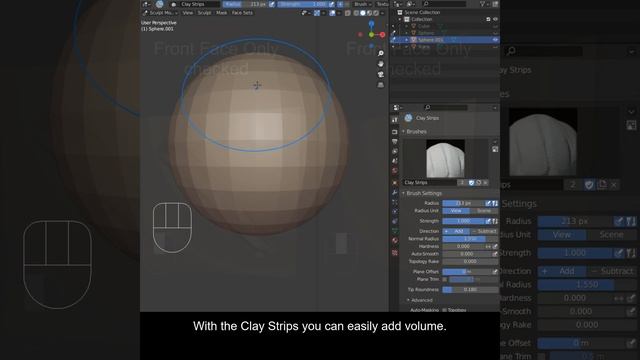Image resolution: width=640 pixels, height=360 pixels.
Task: Open the Object properties tab icon
Action: coord(395,183)
